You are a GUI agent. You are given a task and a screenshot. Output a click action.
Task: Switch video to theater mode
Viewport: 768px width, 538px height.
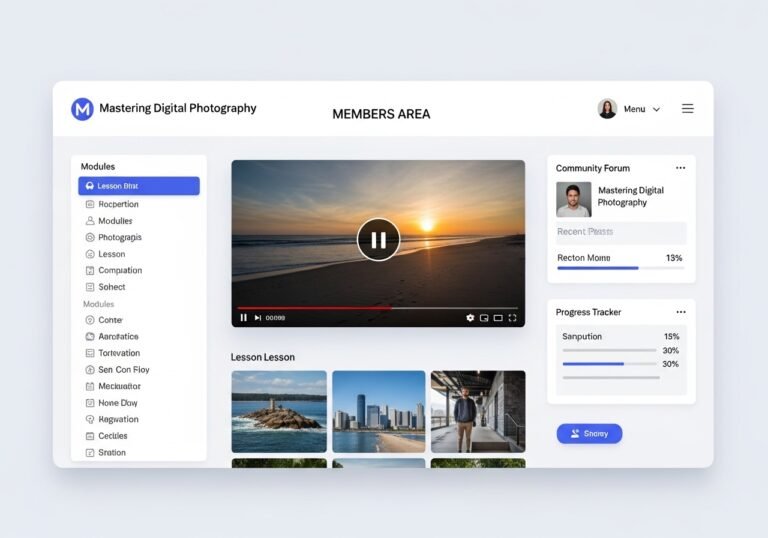pos(498,318)
